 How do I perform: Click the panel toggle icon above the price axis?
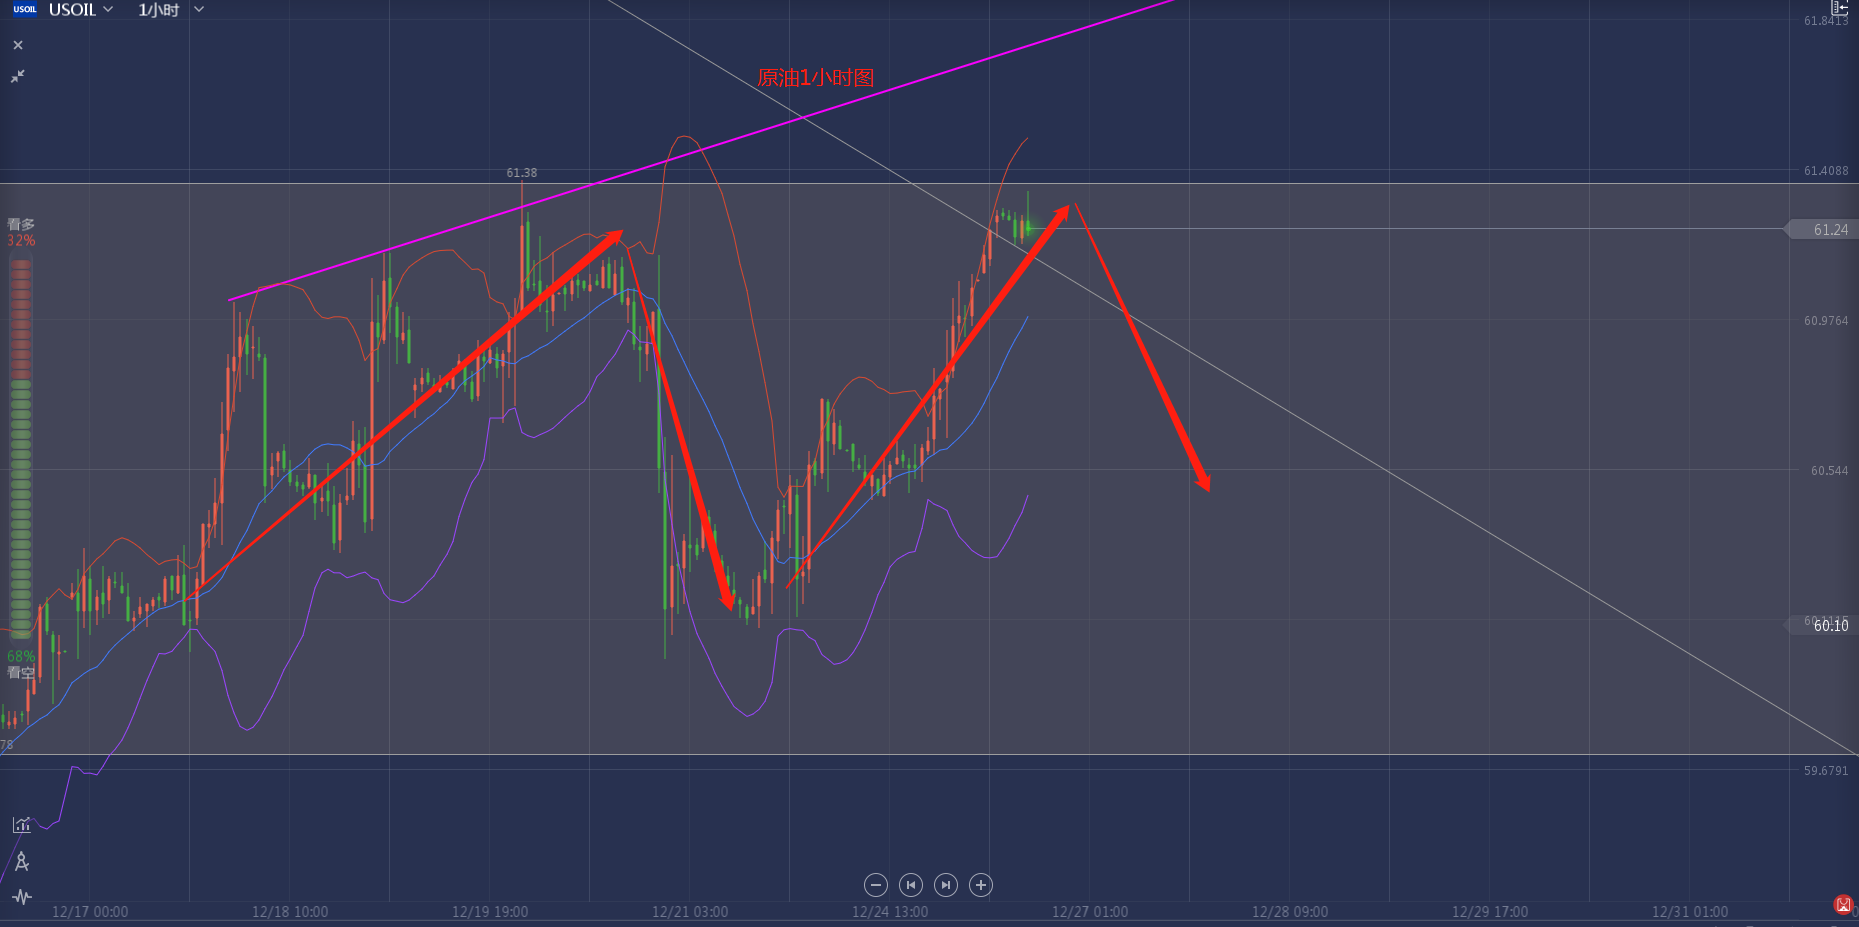(x=1839, y=7)
